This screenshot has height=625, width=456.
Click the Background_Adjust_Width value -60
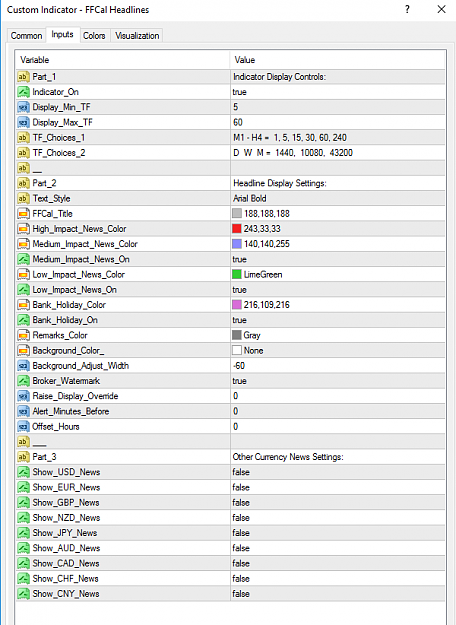pos(239,366)
